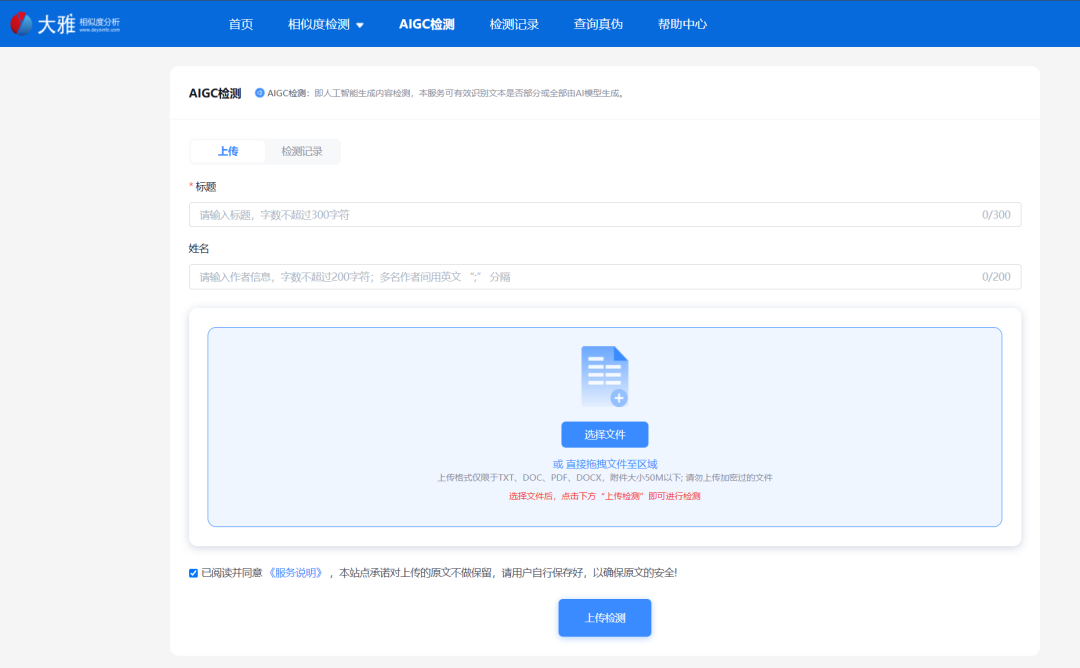Click the 选择文件 button
Image resolution: width=1080 pixels, height=668 pixels.
604,434
